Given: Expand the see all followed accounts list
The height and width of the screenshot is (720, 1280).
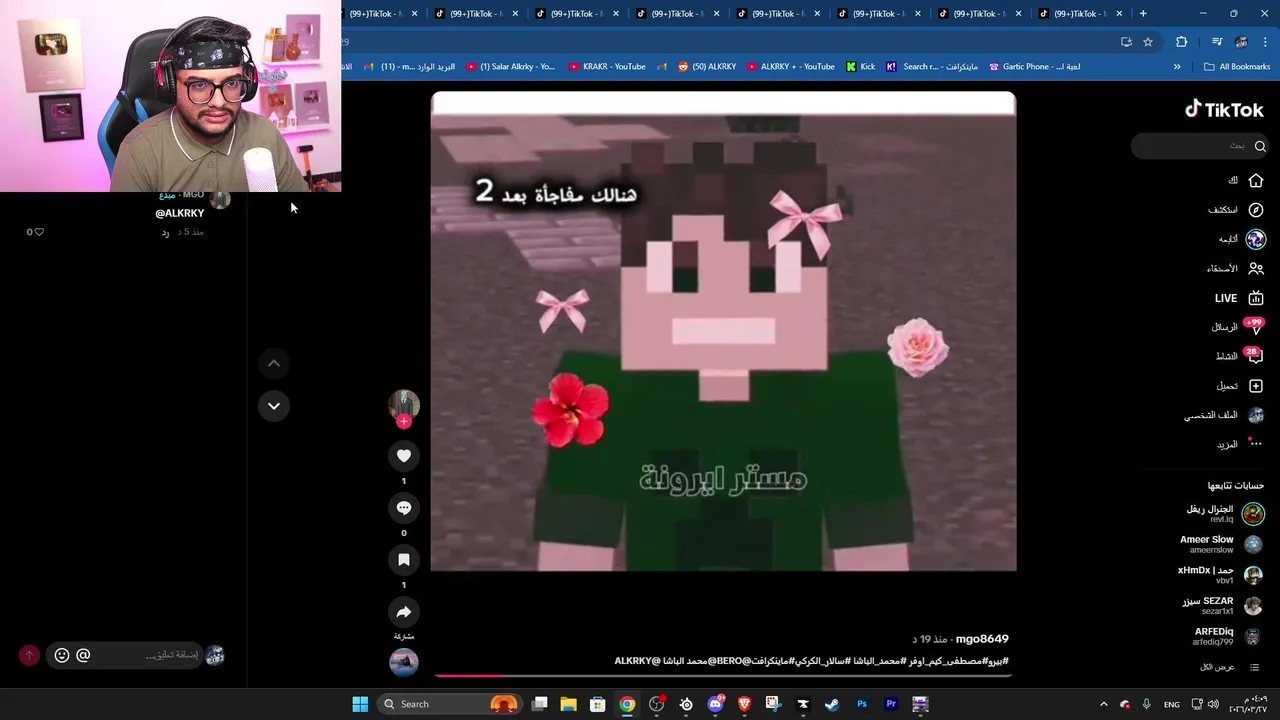Looking at the screenshot, I should click(x=1228, y=667).
